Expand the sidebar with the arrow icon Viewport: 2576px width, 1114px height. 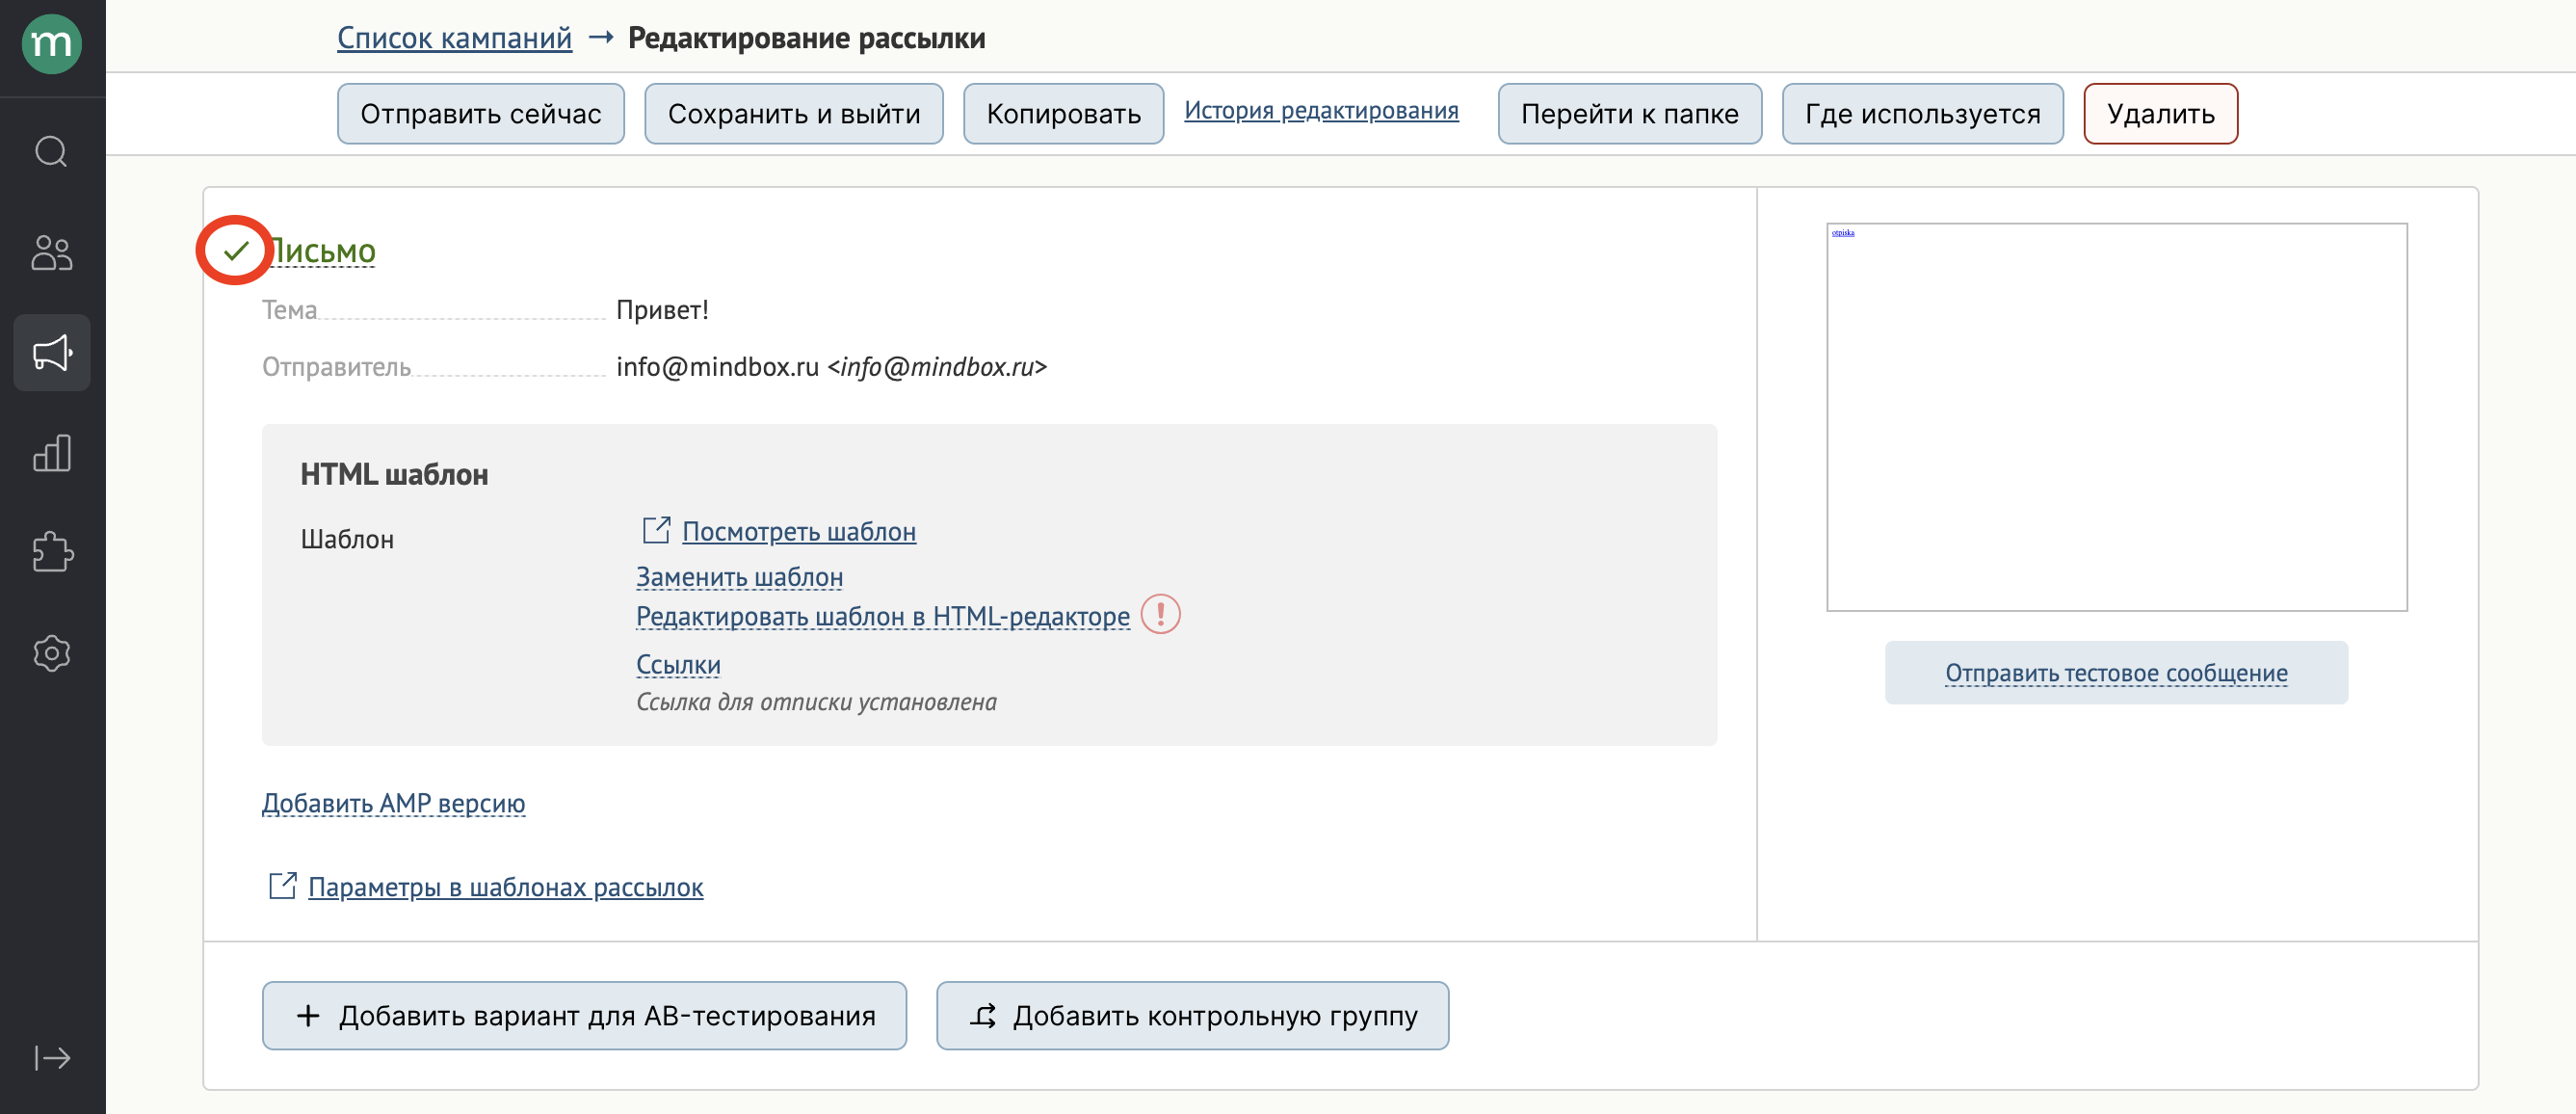click(52, 1057)
